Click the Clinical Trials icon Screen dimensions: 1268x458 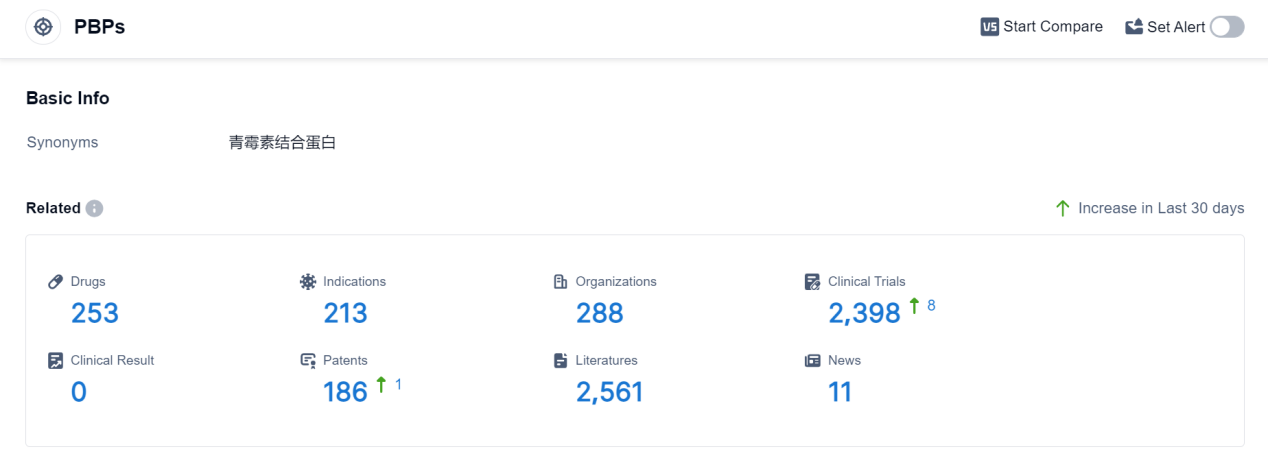(x=813, y=282)
